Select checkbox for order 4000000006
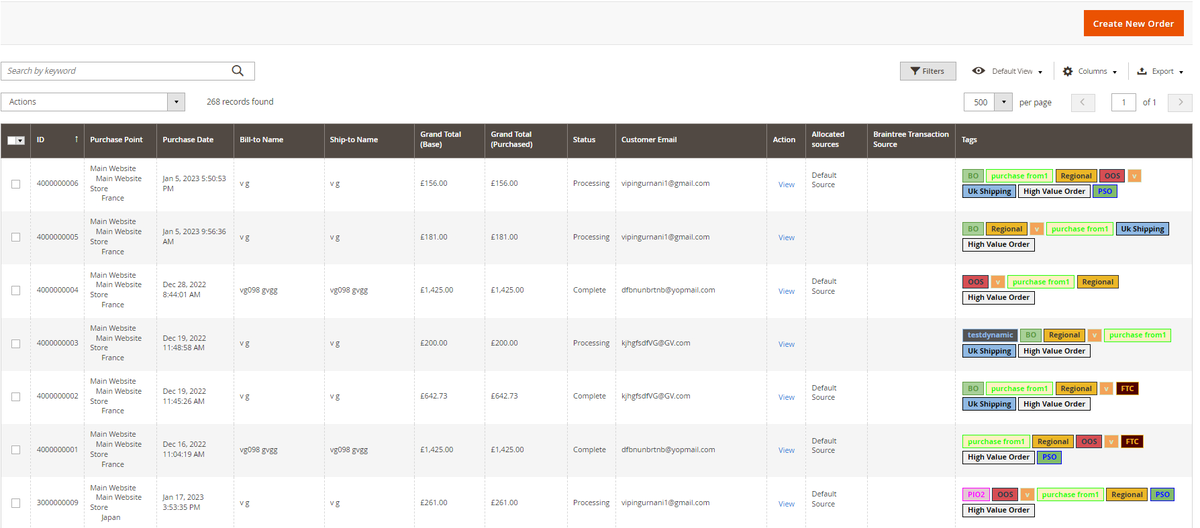This screenshot has width=1200, height=528. [15, 184]
